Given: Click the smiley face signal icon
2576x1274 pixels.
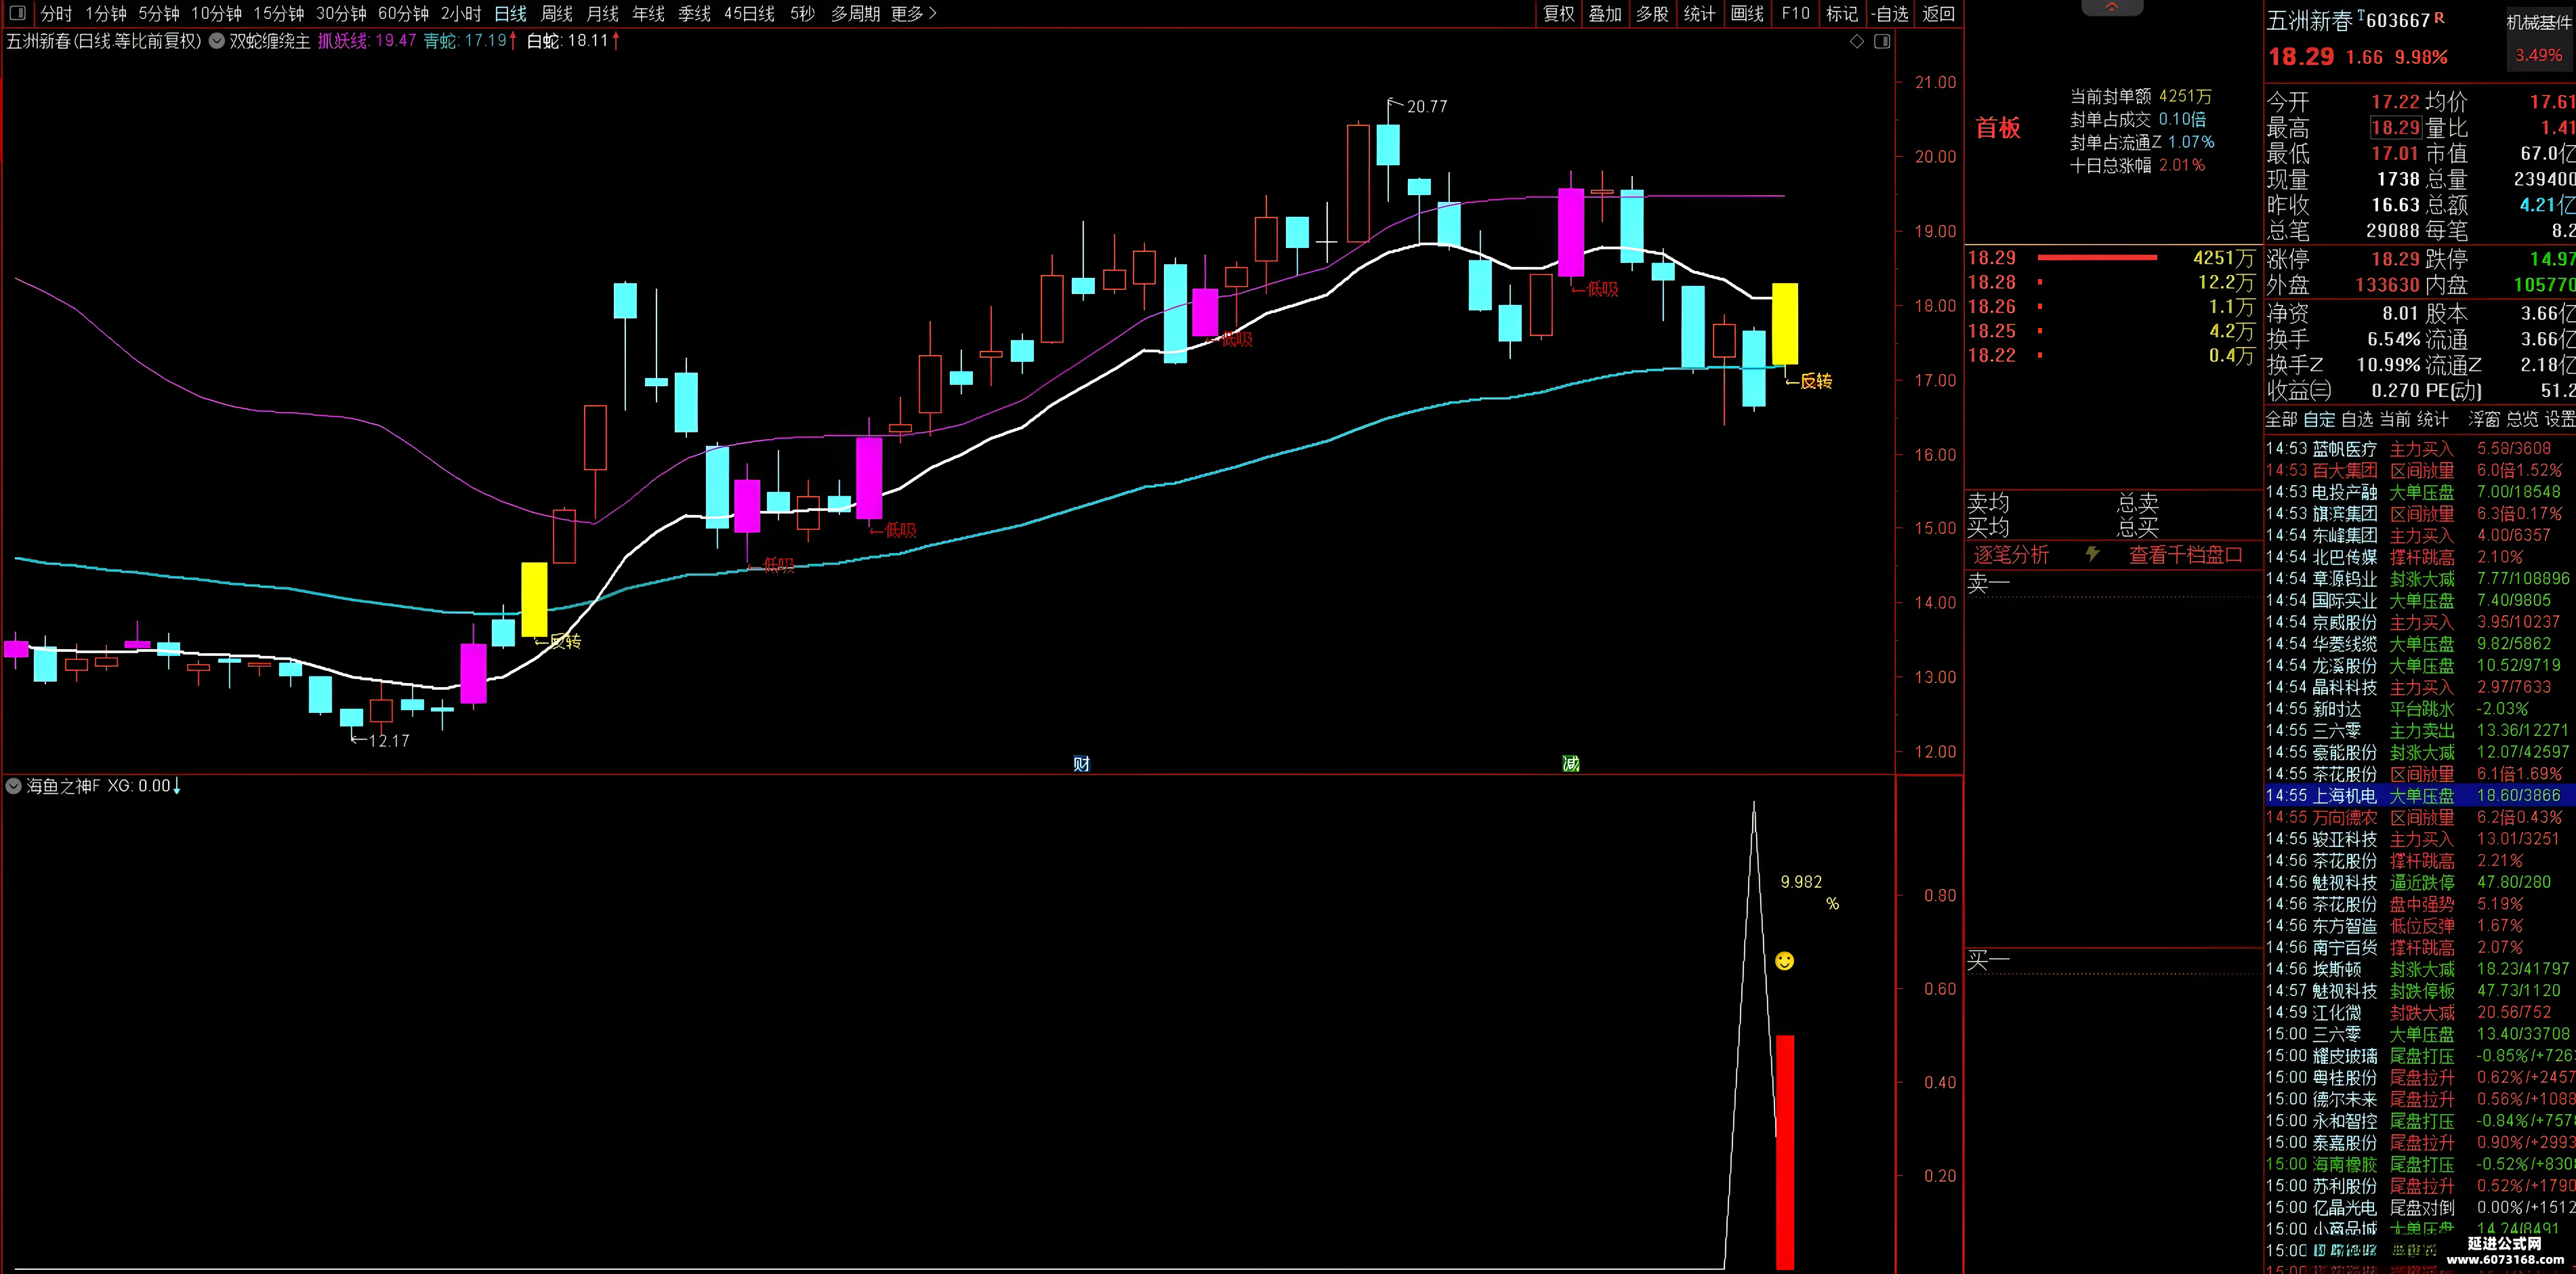Looking at the screenshot, I should [x=1784, y=961].
